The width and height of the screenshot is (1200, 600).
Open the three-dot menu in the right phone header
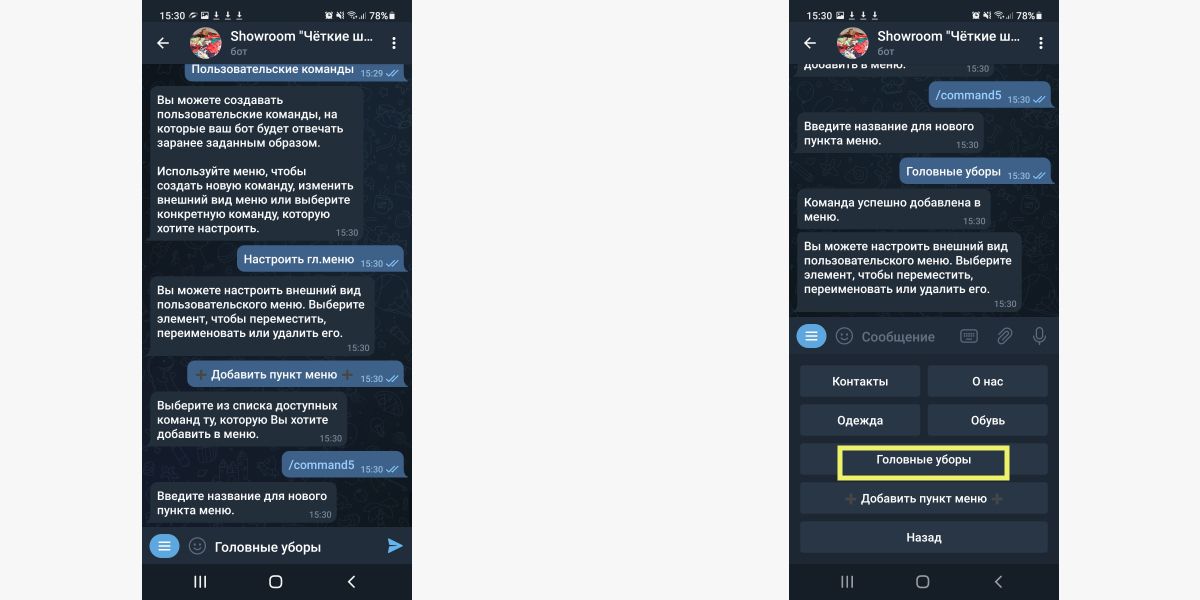click(1041, 43)
